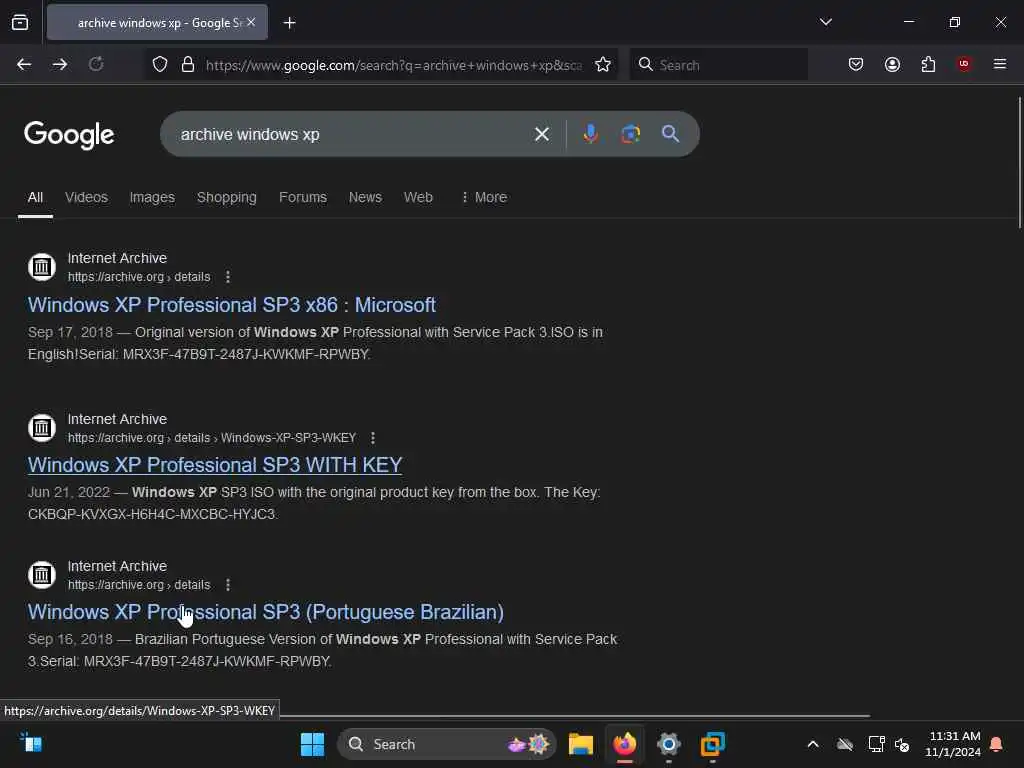1024x768 pixels.
Task: Open tracking protection shield panel
Action: [x=160, y=64]
